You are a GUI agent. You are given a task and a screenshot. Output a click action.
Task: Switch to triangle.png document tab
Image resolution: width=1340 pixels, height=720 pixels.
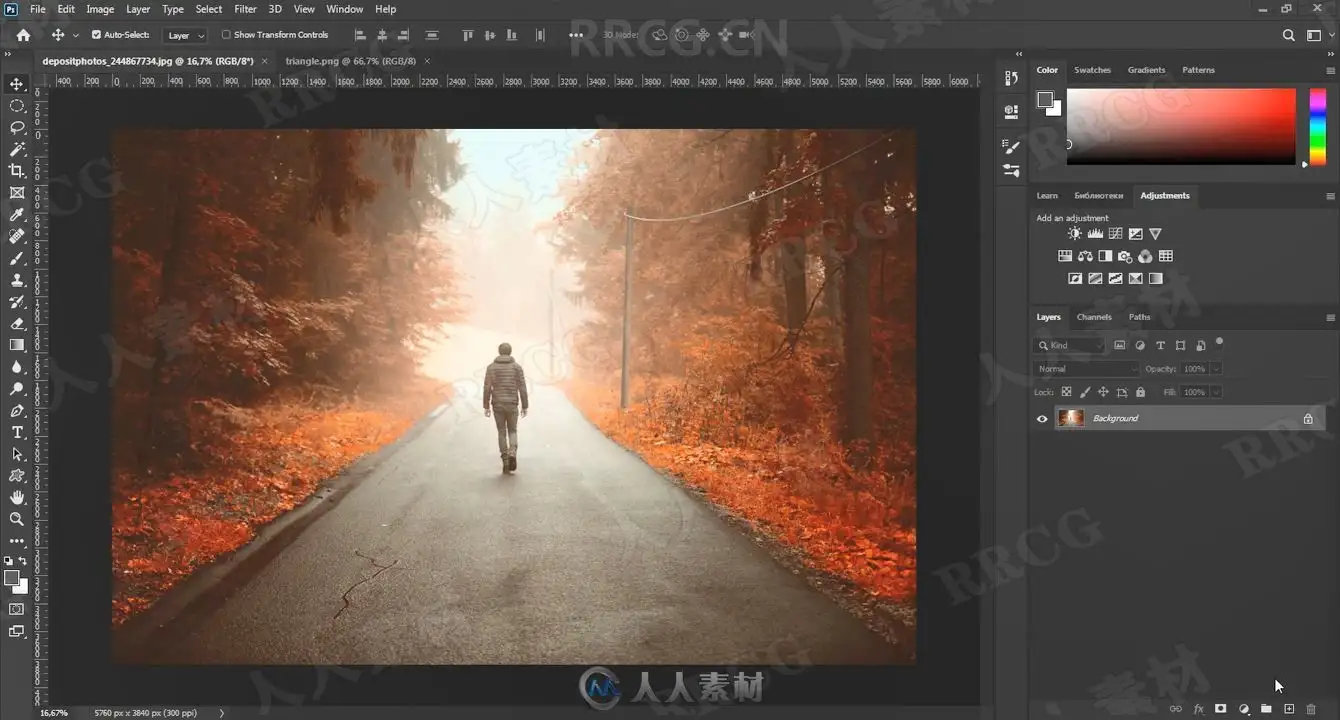click(x=350, y=61)
